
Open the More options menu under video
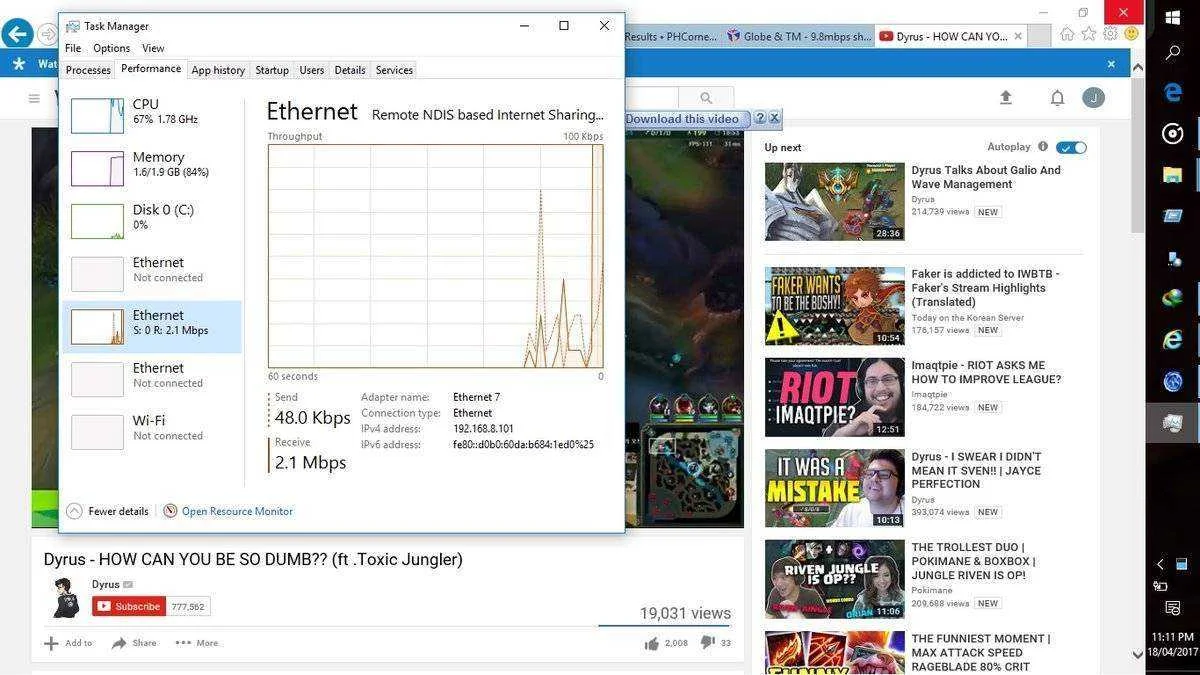coord(197,643)
